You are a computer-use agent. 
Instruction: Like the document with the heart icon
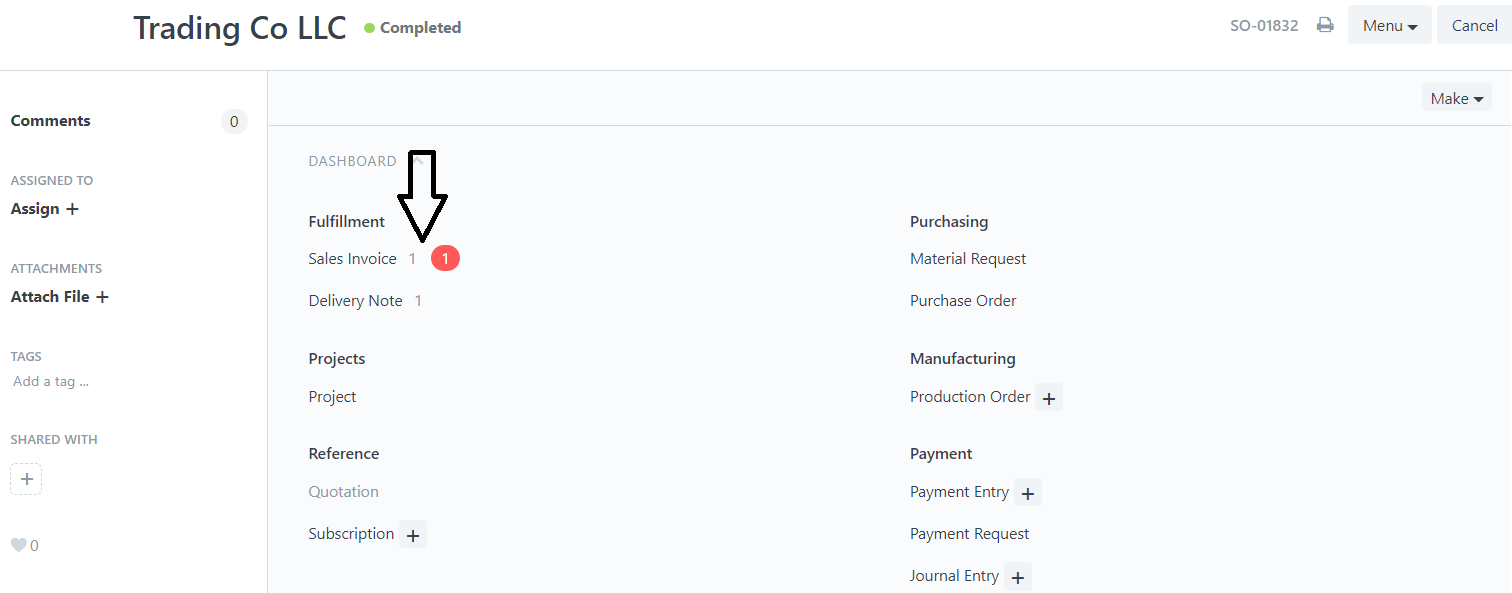18,545
